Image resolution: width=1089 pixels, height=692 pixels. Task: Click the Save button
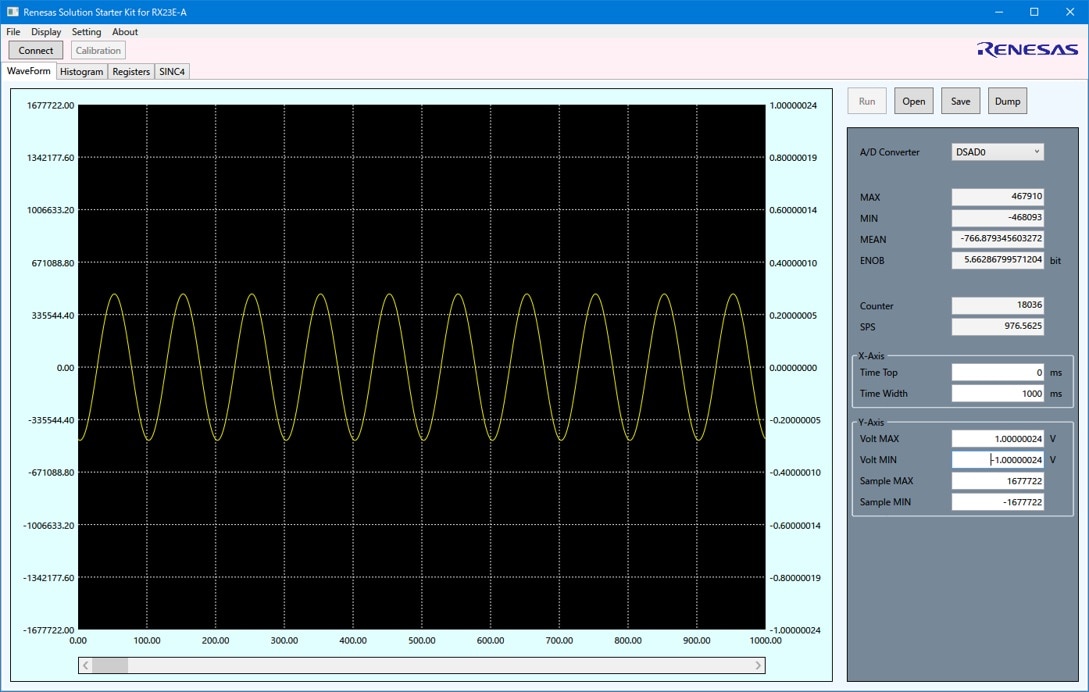(961, 101)
